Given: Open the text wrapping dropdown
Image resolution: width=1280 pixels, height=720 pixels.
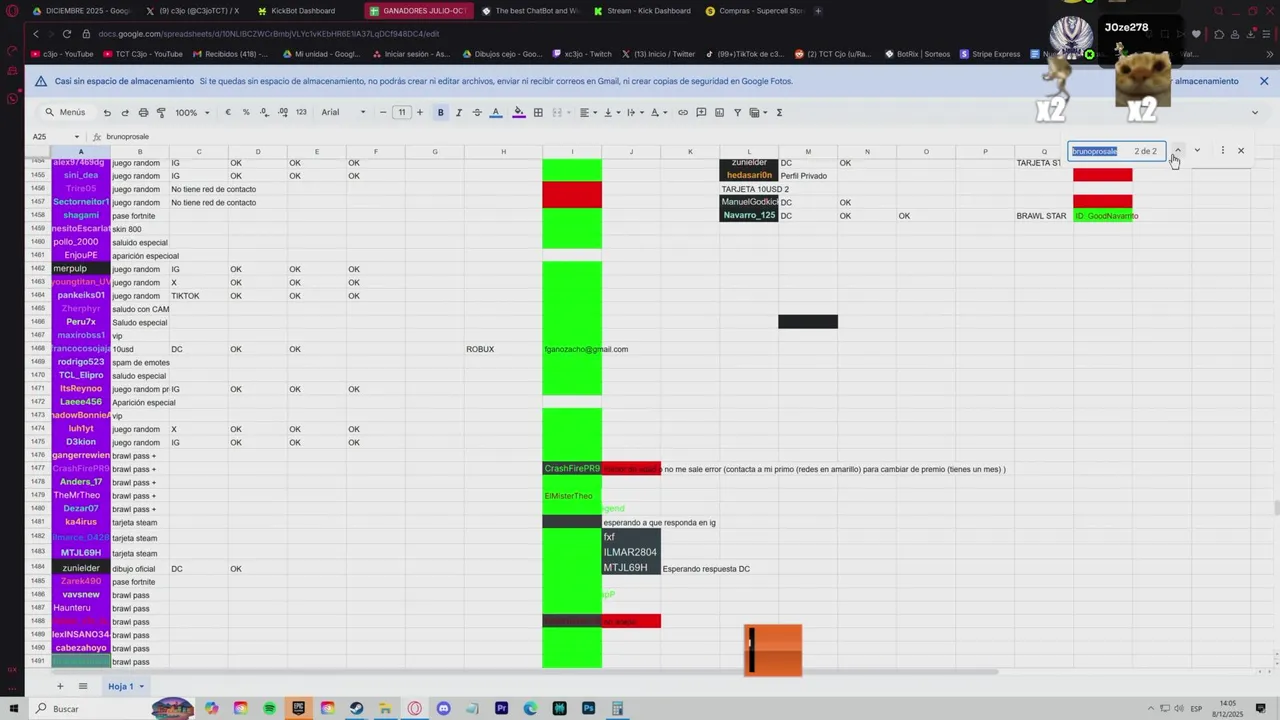Looking at the screenshot, I should (634, 113).
